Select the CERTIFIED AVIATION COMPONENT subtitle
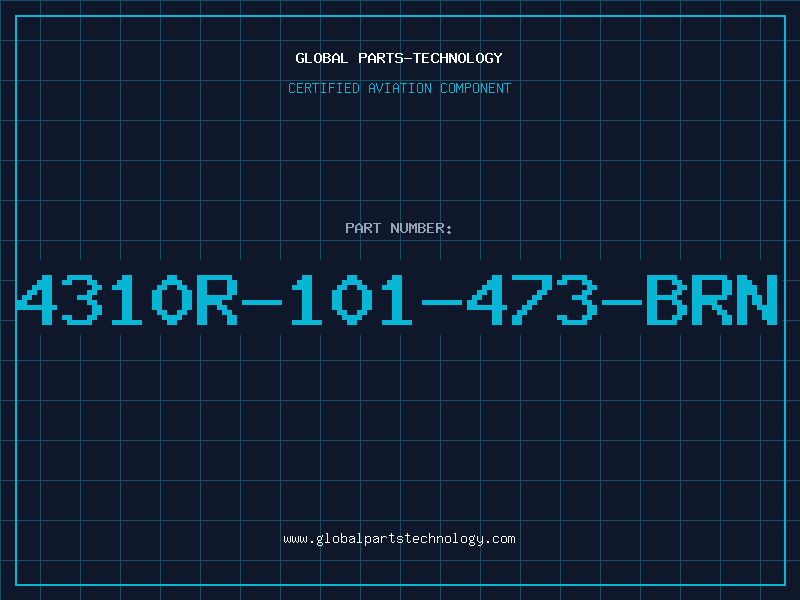The height and width of the screenshot is (600, 800). [x=399, y=88]
